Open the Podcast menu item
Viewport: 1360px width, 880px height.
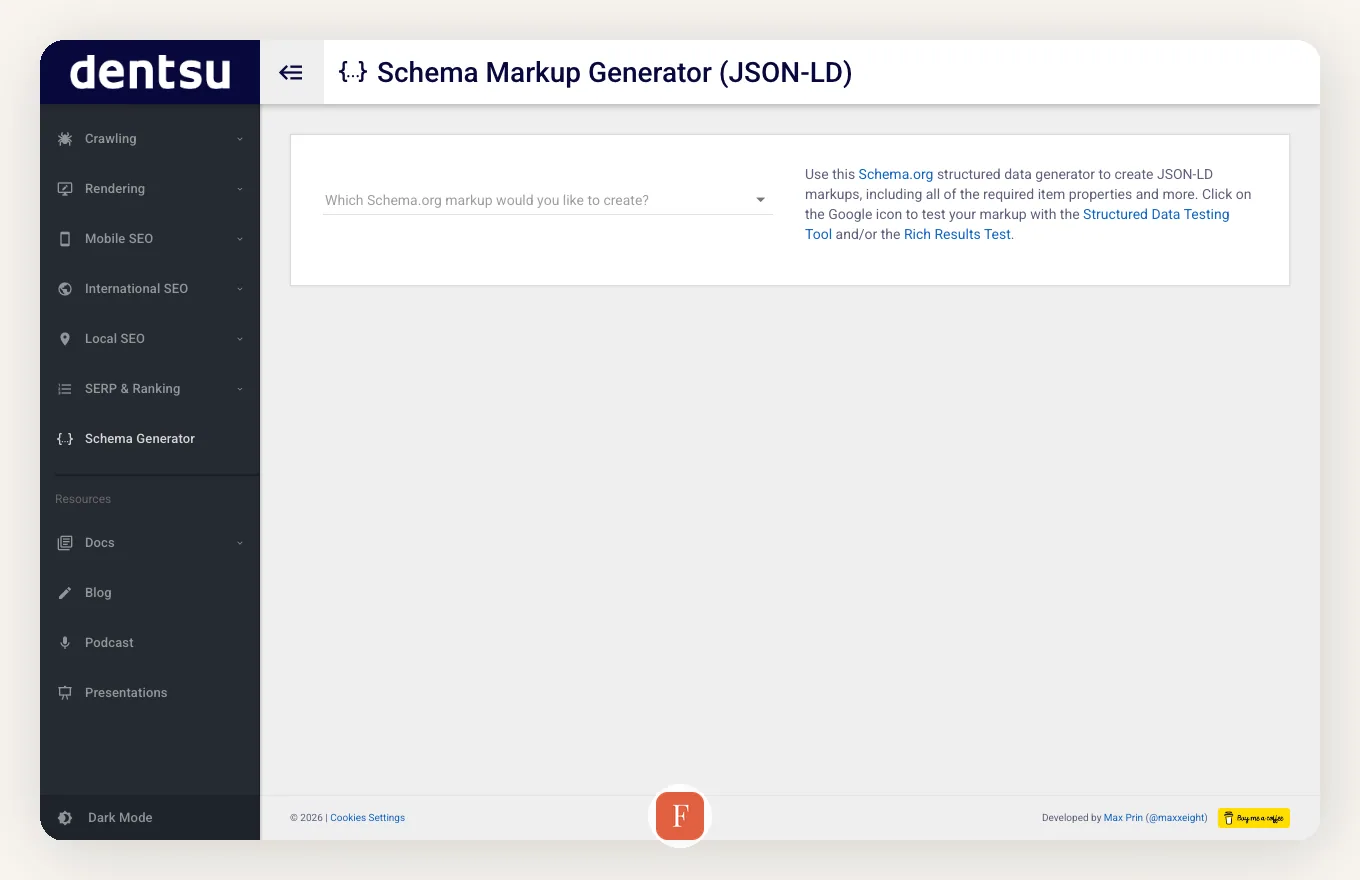(150, 643)
